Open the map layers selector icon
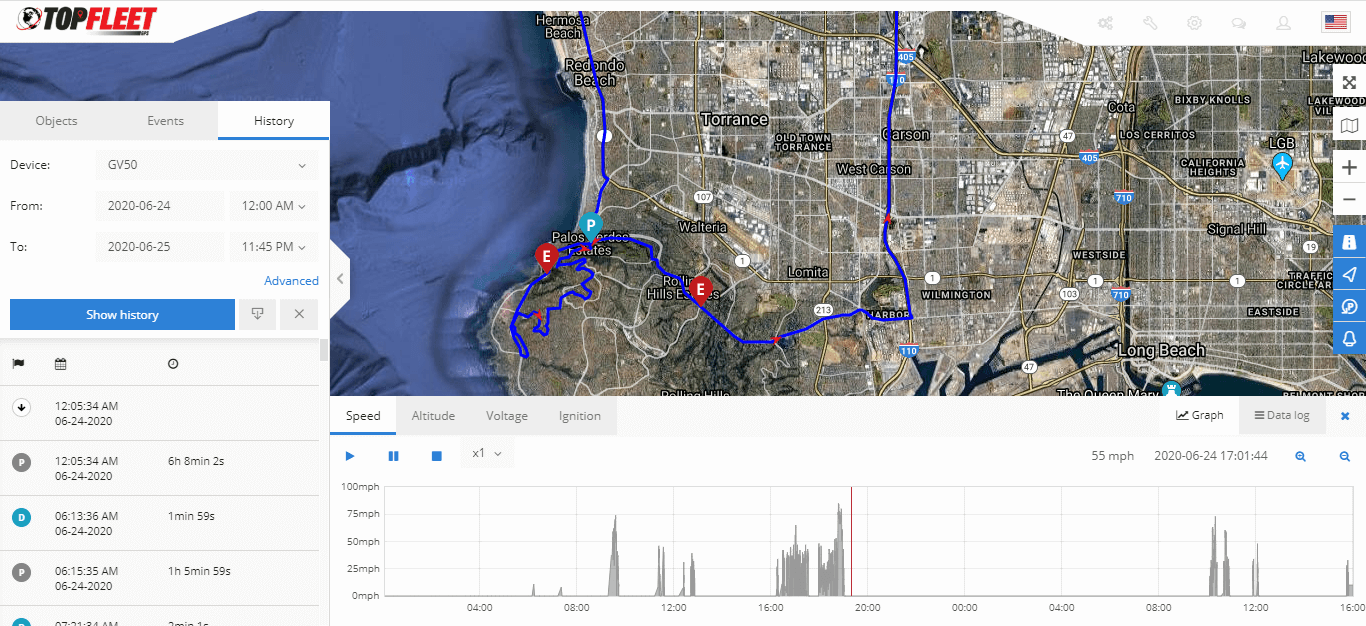Image resolution: width=1366 pixels, height=626 pixels. coord(1349,125)
